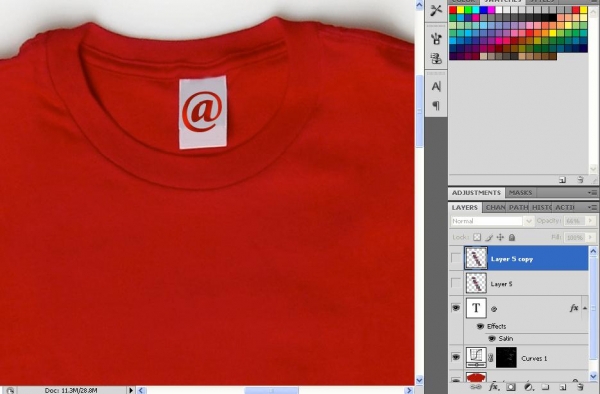Pick the magenta swatch in the top row
The width and height of the screenshot is (600, 394).
(491, 10)
